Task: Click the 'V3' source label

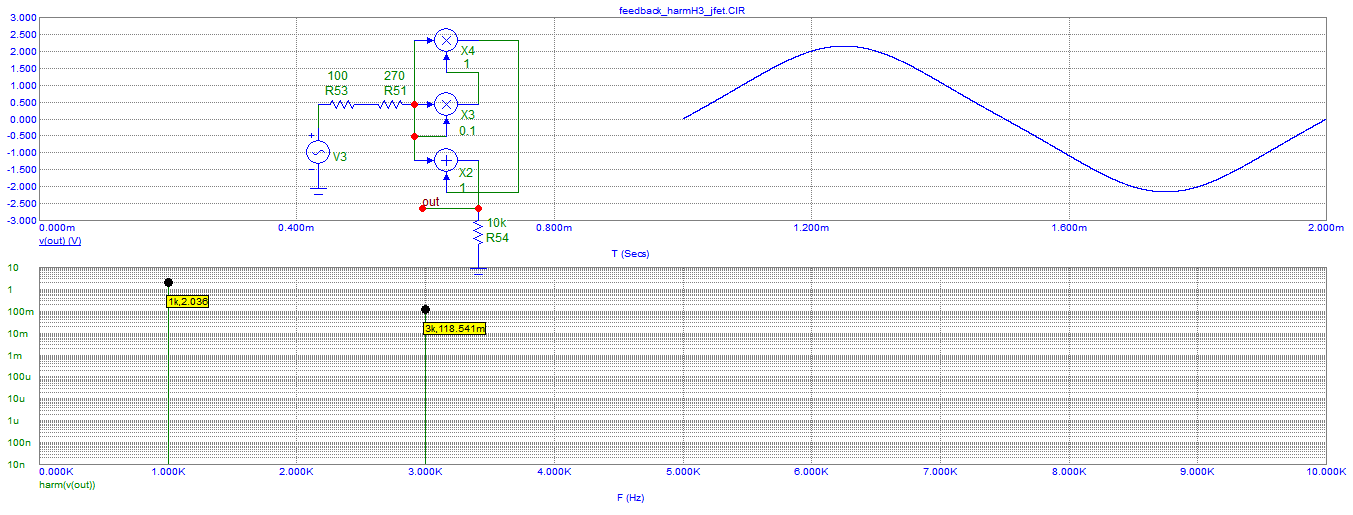Action: click(x=340, y=157)
